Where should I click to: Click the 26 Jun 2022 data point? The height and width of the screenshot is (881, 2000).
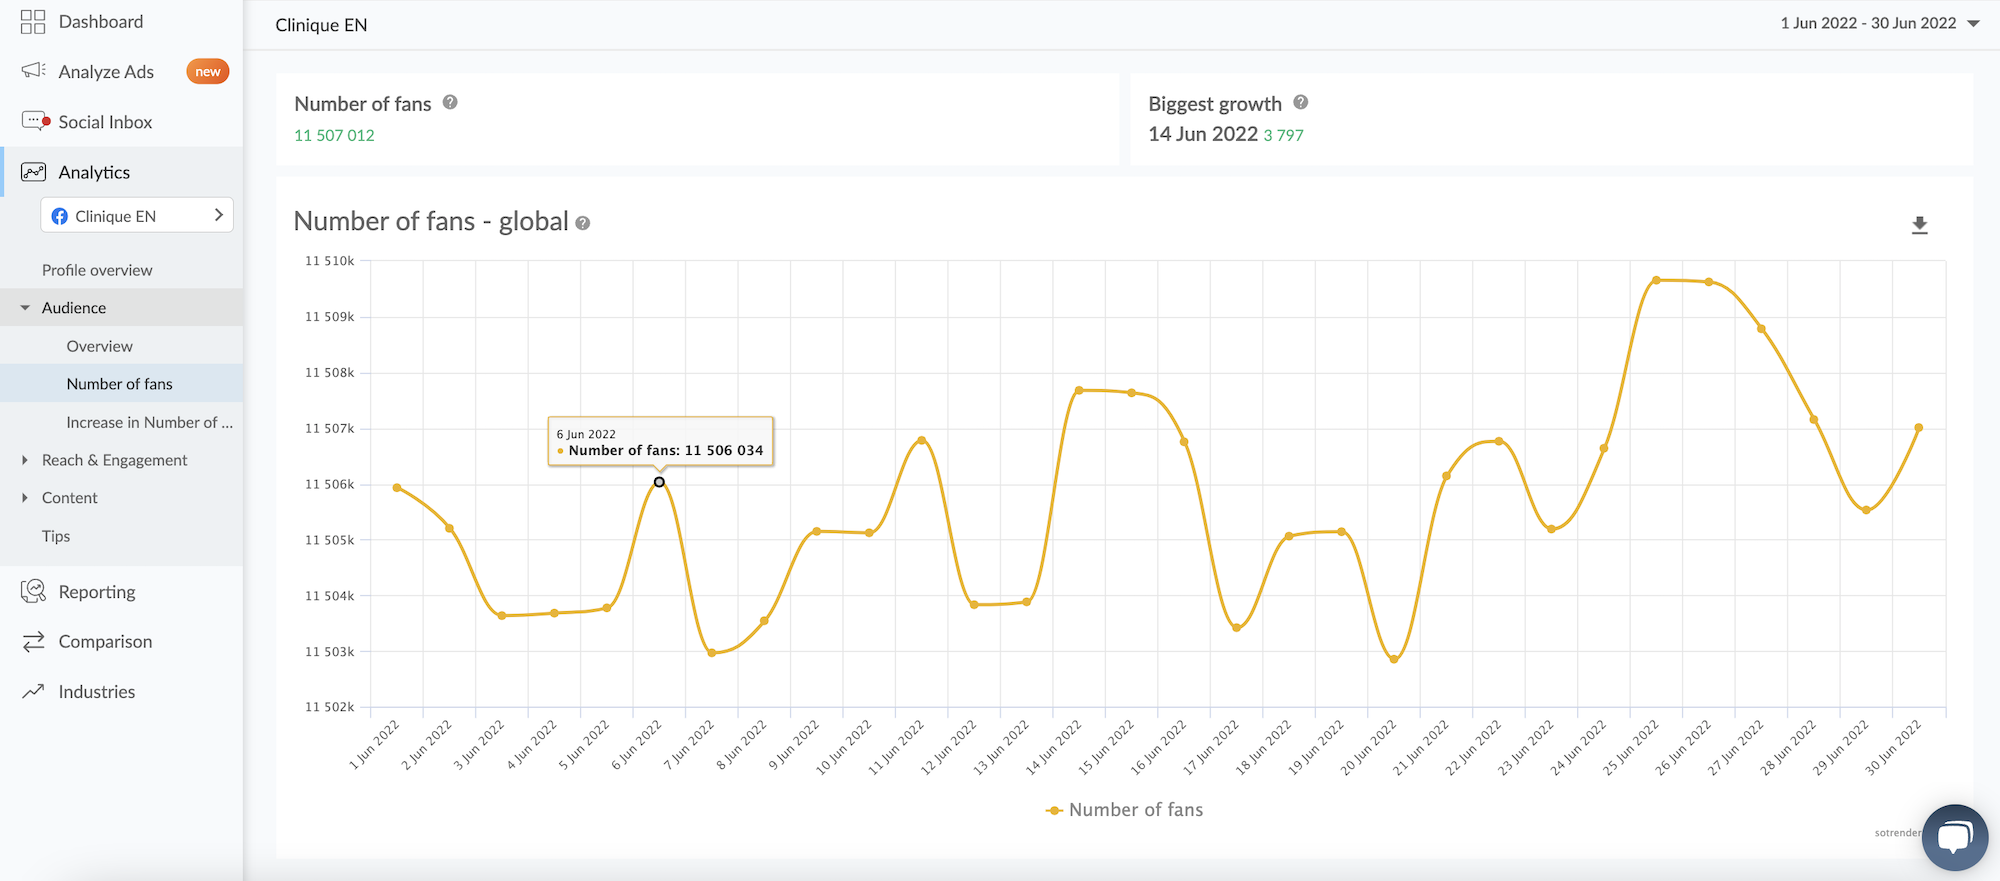1709,282
